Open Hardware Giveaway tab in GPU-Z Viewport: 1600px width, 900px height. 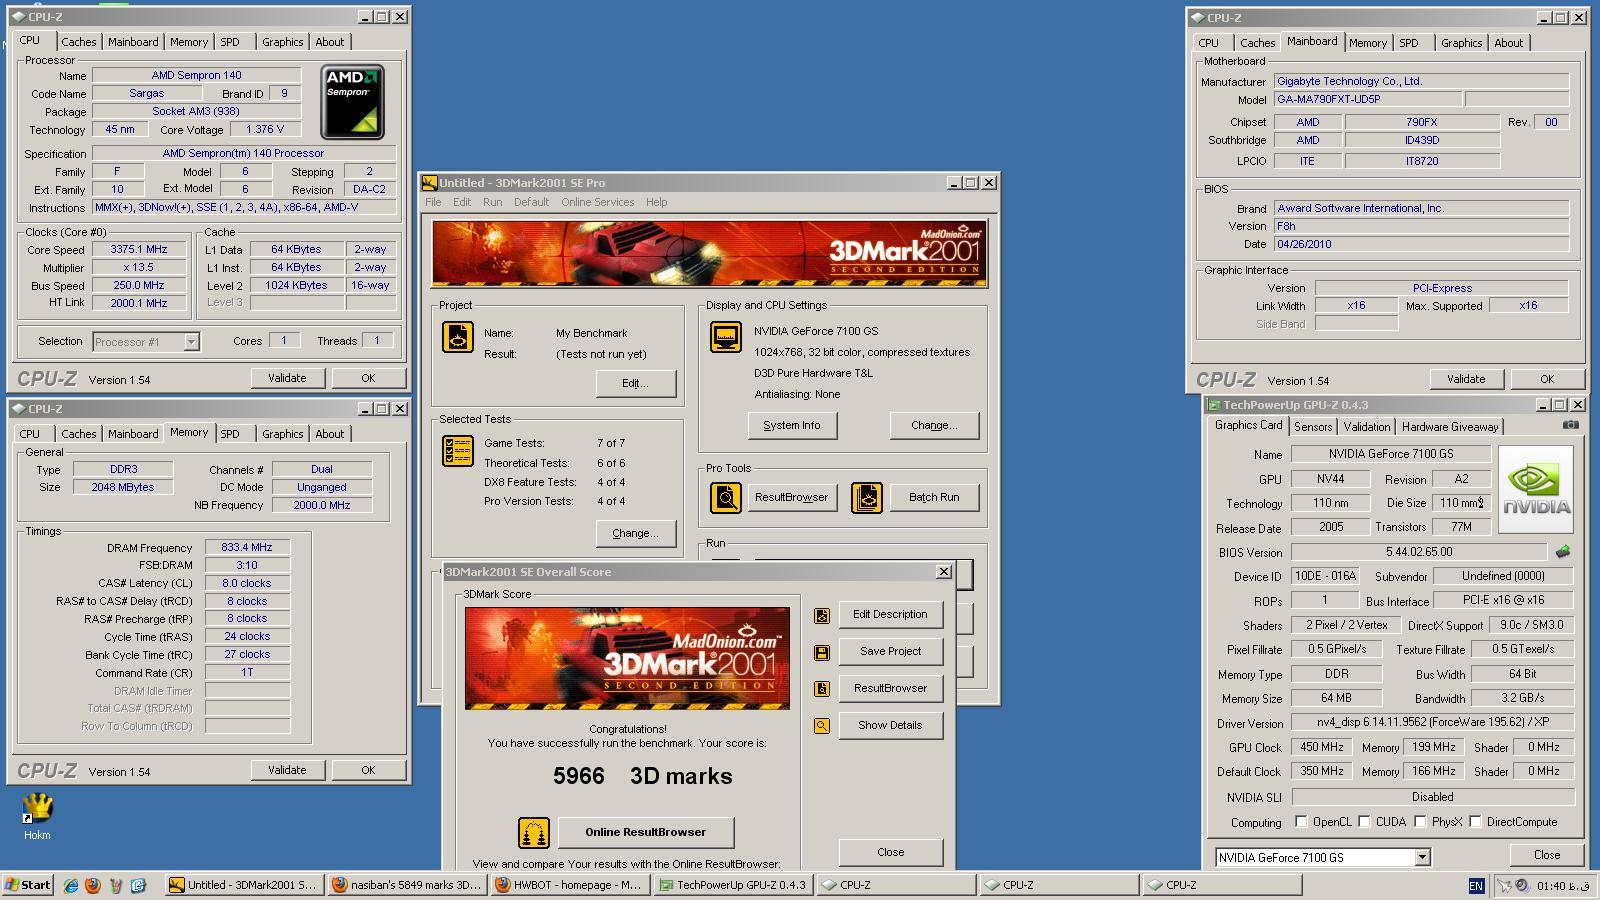coord(1450,427)
